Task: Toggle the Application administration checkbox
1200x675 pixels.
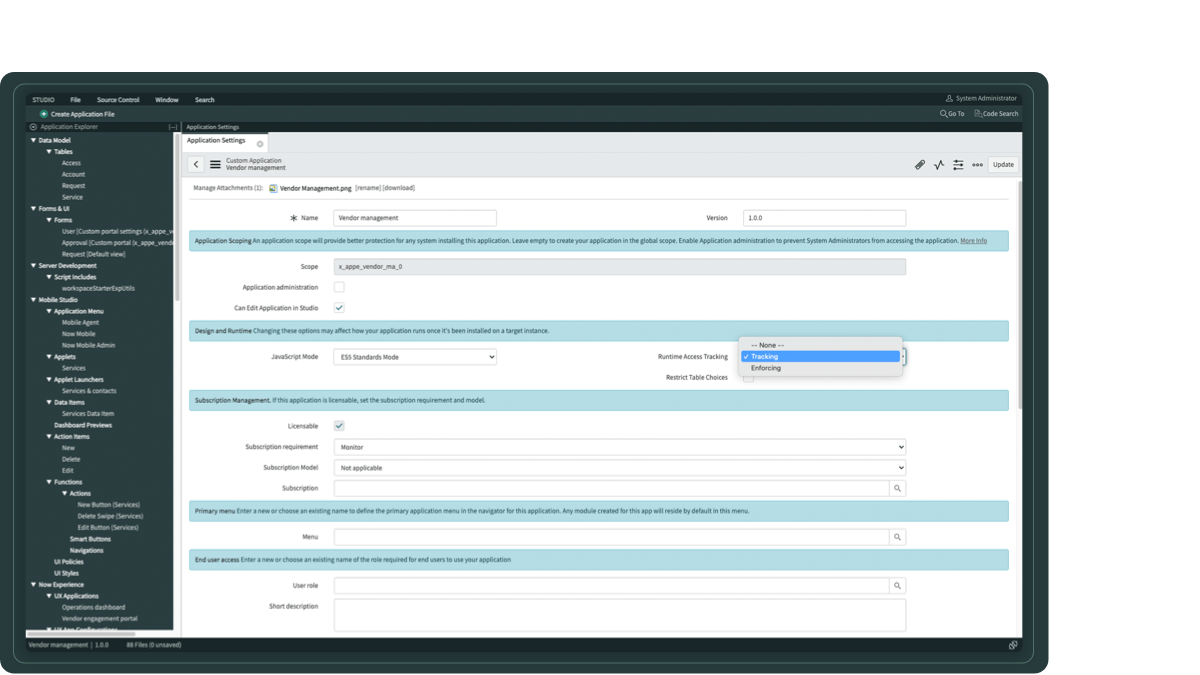Action: (339, 287)
